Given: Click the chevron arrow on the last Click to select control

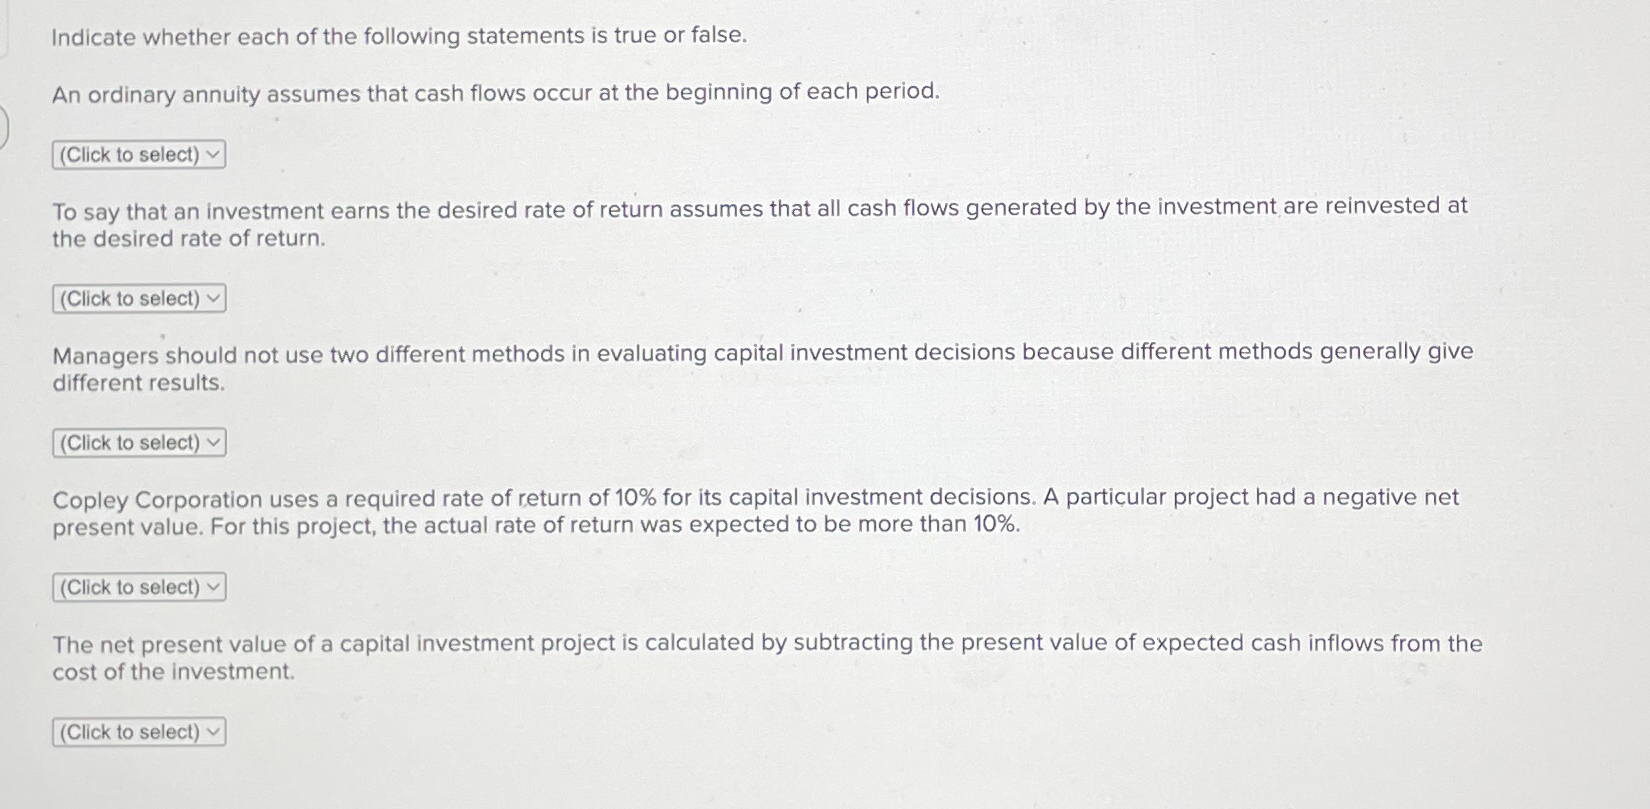Looking at the screenshot, I should click(x=213, y=732).
